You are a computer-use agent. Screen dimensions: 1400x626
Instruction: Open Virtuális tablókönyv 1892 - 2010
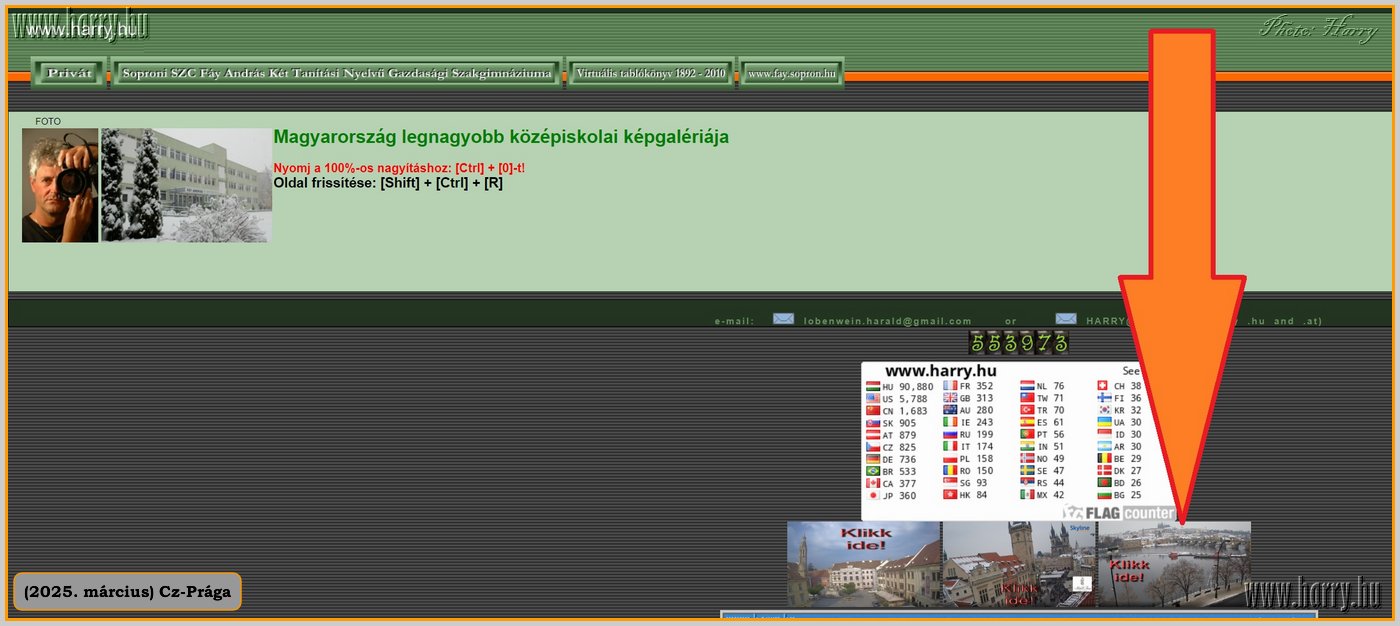[649, 73]
